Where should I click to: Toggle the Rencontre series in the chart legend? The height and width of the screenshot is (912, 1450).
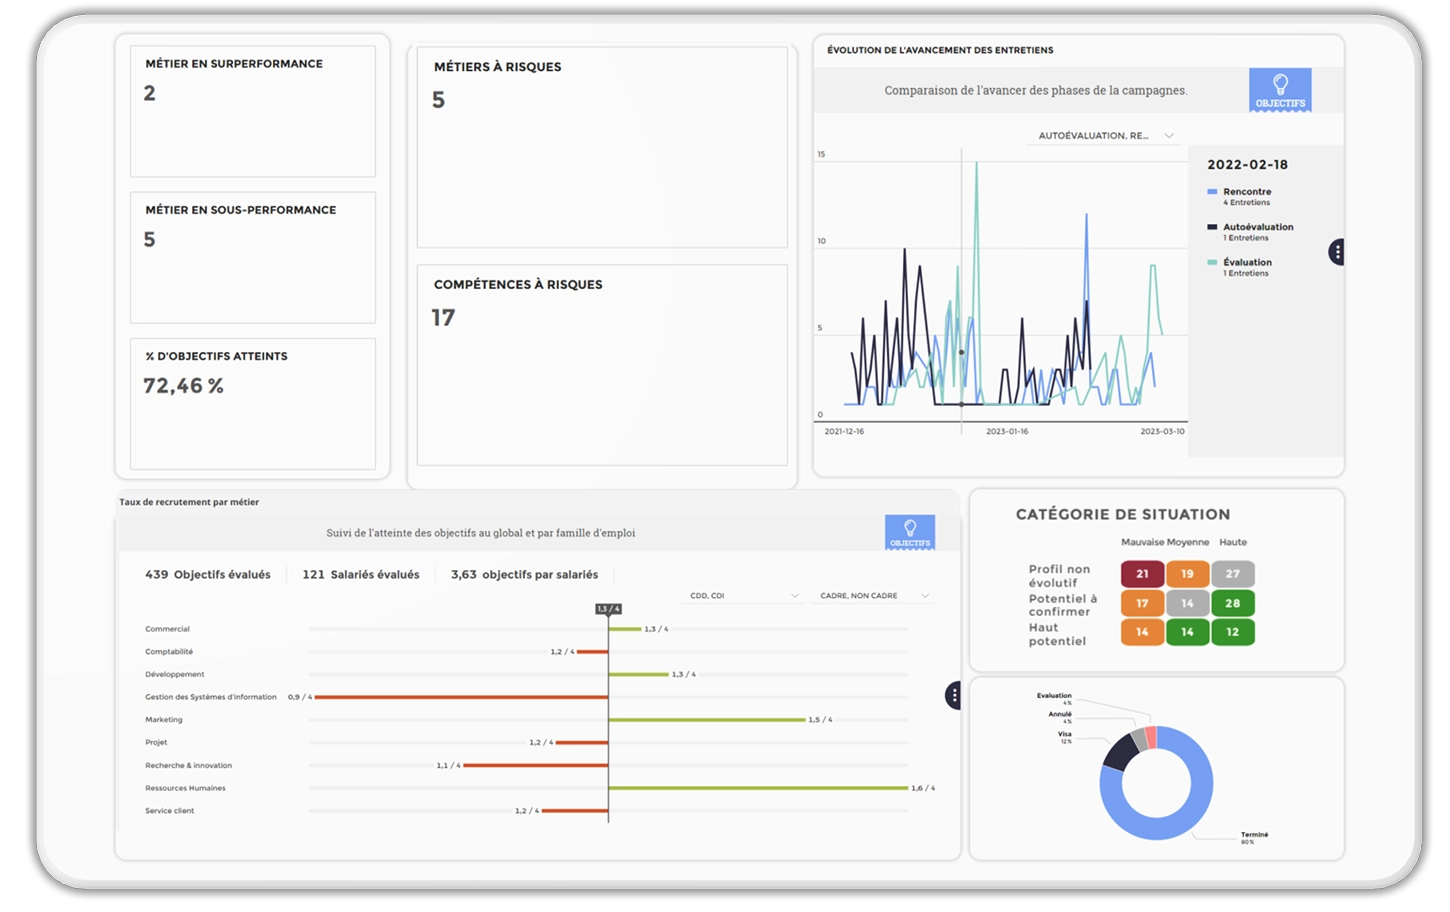pyautogui.click(x=1246, y=192)
